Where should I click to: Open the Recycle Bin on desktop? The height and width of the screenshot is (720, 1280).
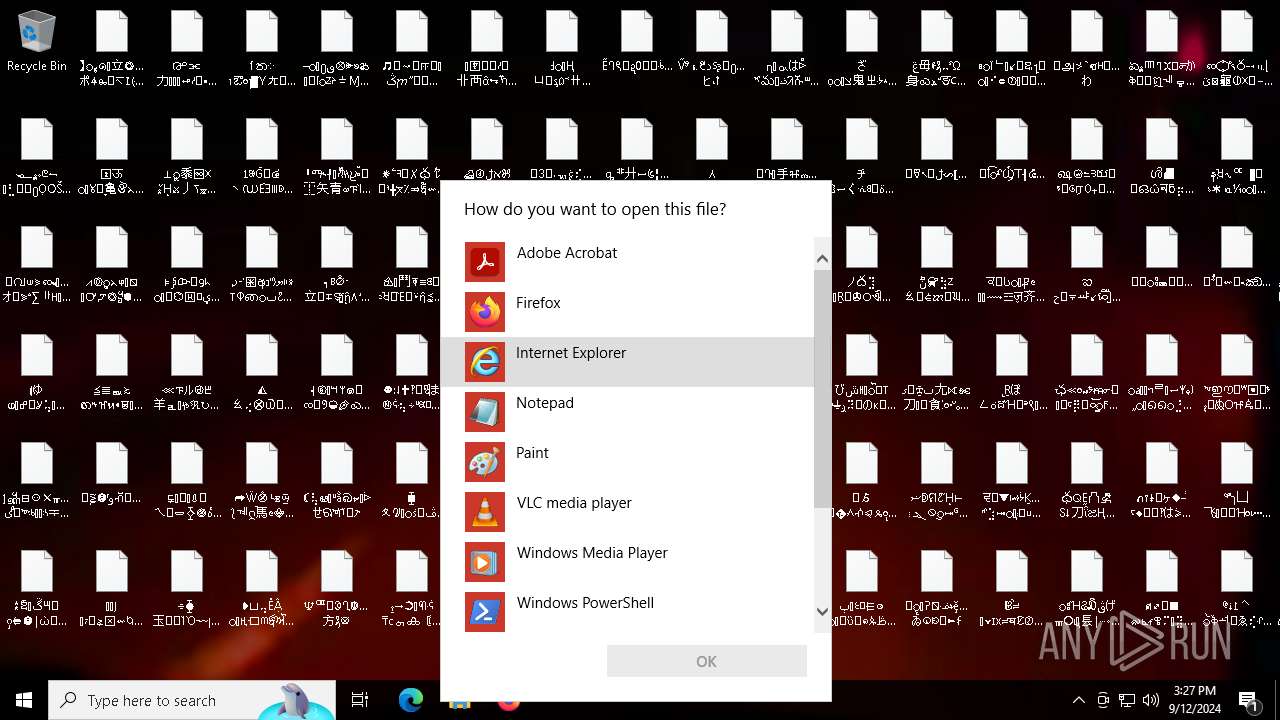point(37,42)
